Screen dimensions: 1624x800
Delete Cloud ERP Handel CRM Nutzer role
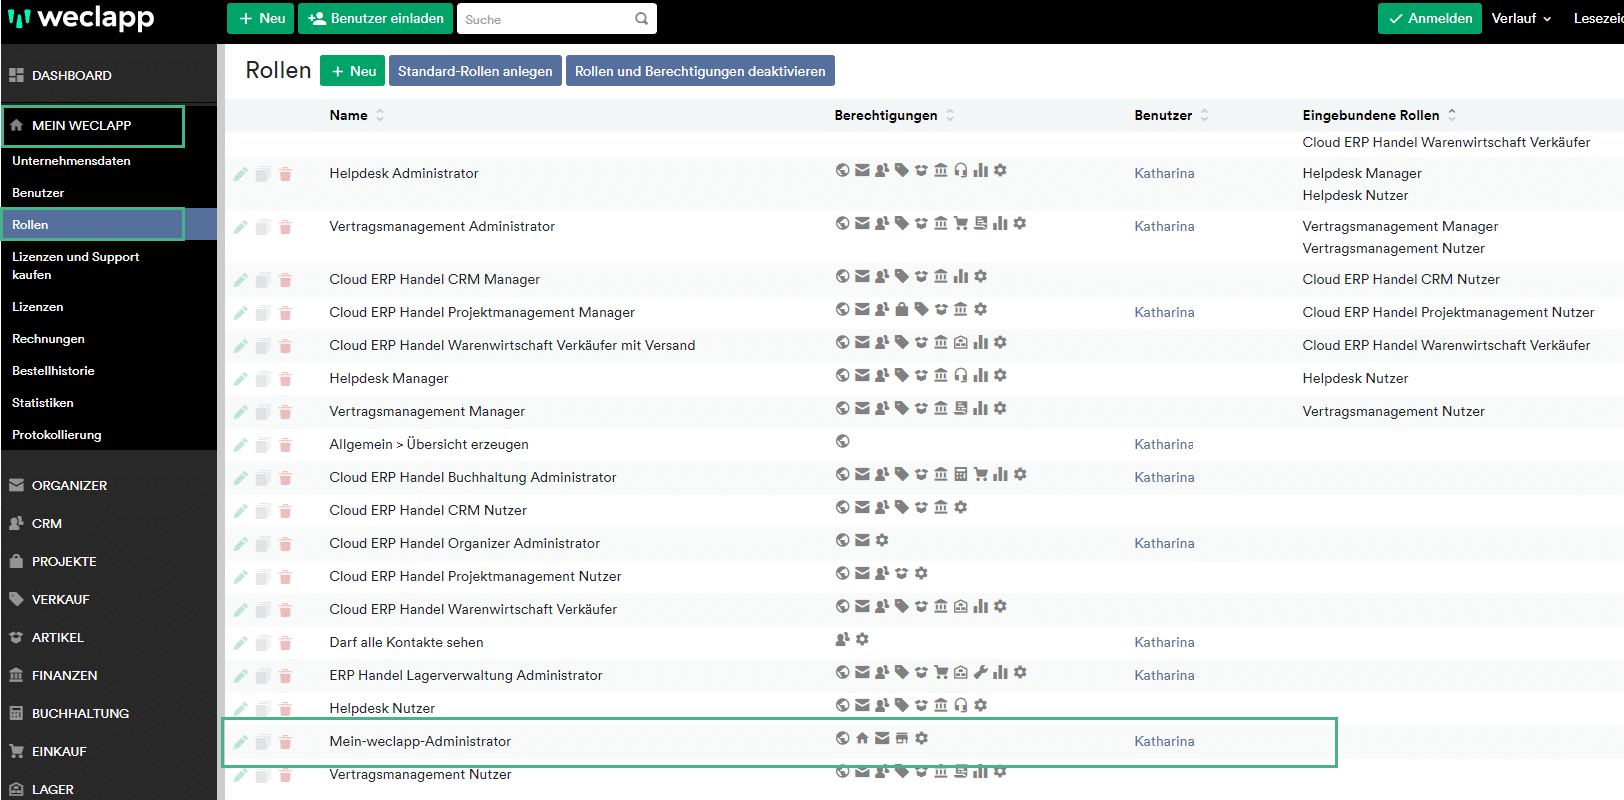285,511
